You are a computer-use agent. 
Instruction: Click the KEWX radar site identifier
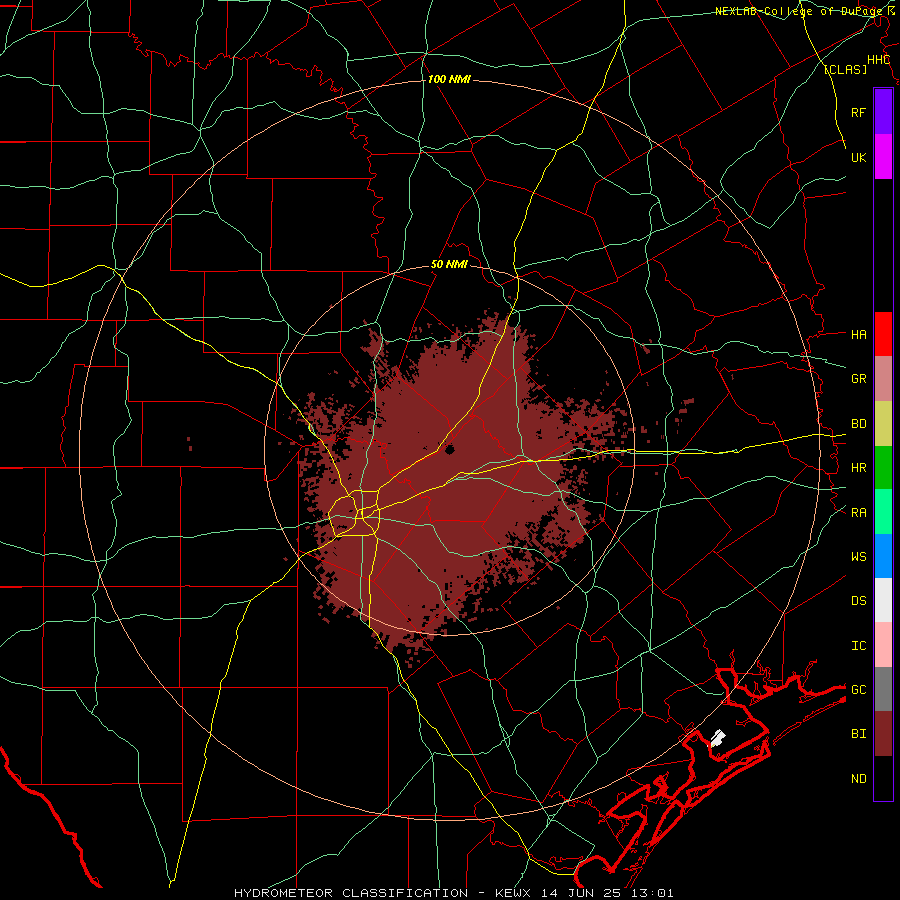[x=512, y=893]
